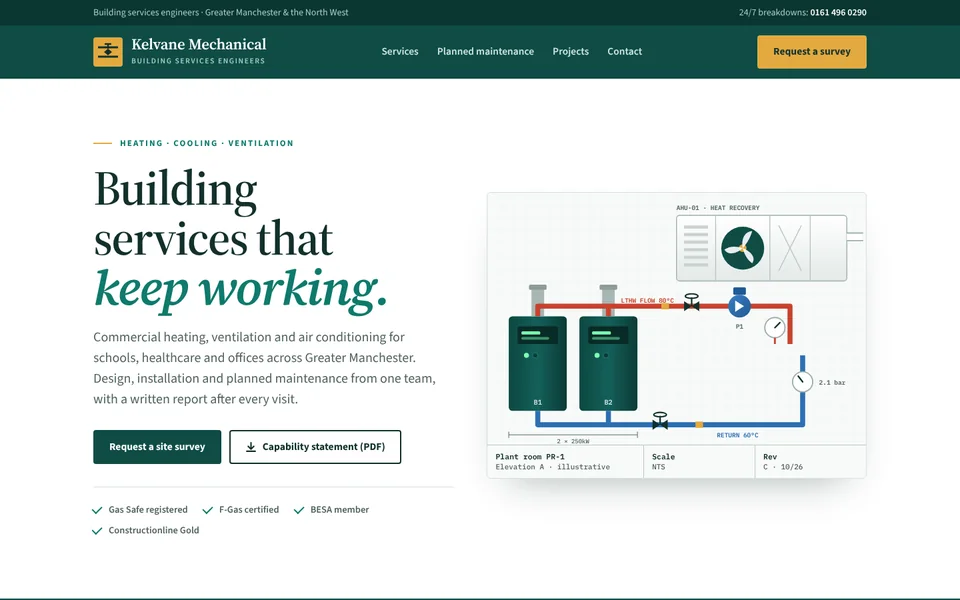Click the Kelvane Mechanical logo icon
This screenshot has width=960, height=600.
[108, 51]
